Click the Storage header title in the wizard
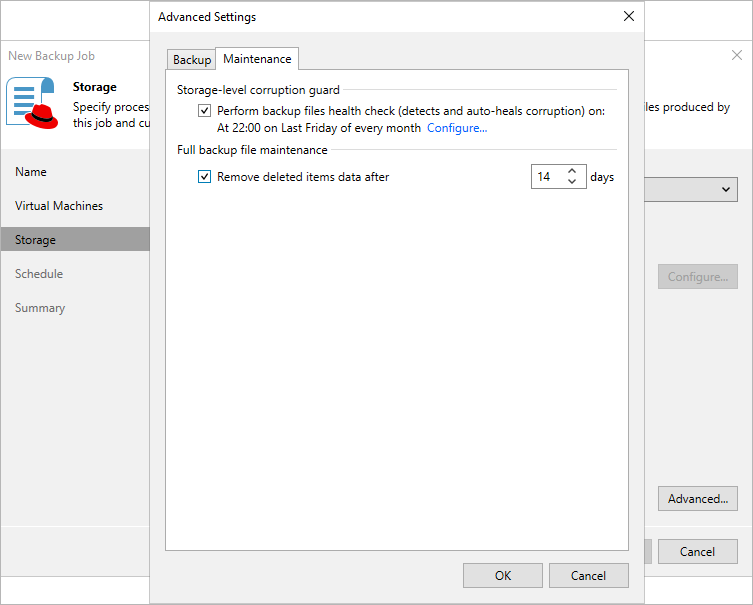The image size is (753, 605). point(95,87)
